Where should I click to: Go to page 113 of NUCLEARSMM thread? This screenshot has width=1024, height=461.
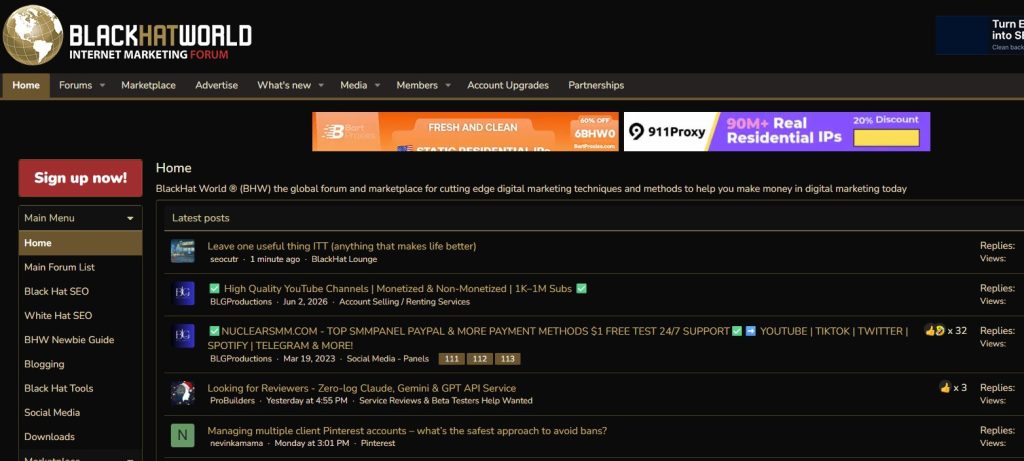(507, 359)
